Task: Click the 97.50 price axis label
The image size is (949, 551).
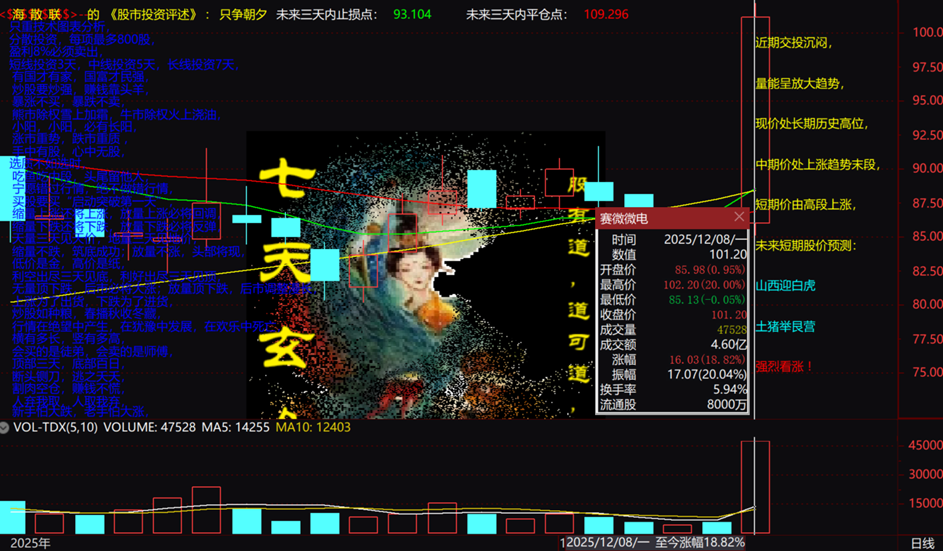Action: 927,67
